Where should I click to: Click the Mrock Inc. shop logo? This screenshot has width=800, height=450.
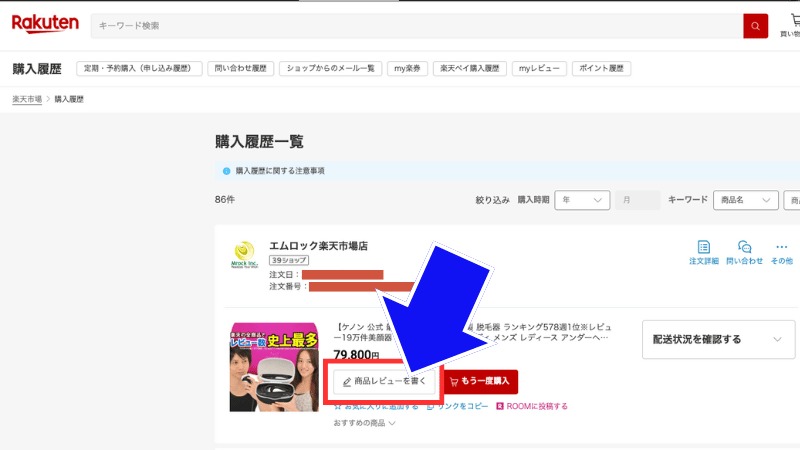(244, 255)
